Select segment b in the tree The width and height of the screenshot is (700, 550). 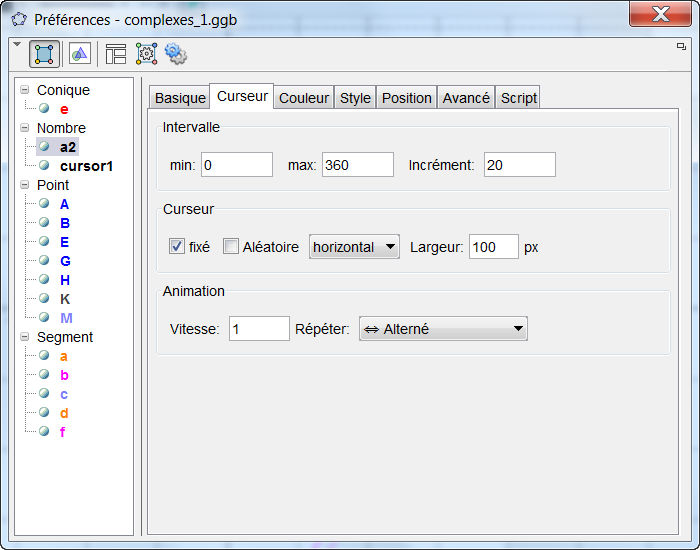[x=64, y=375]
